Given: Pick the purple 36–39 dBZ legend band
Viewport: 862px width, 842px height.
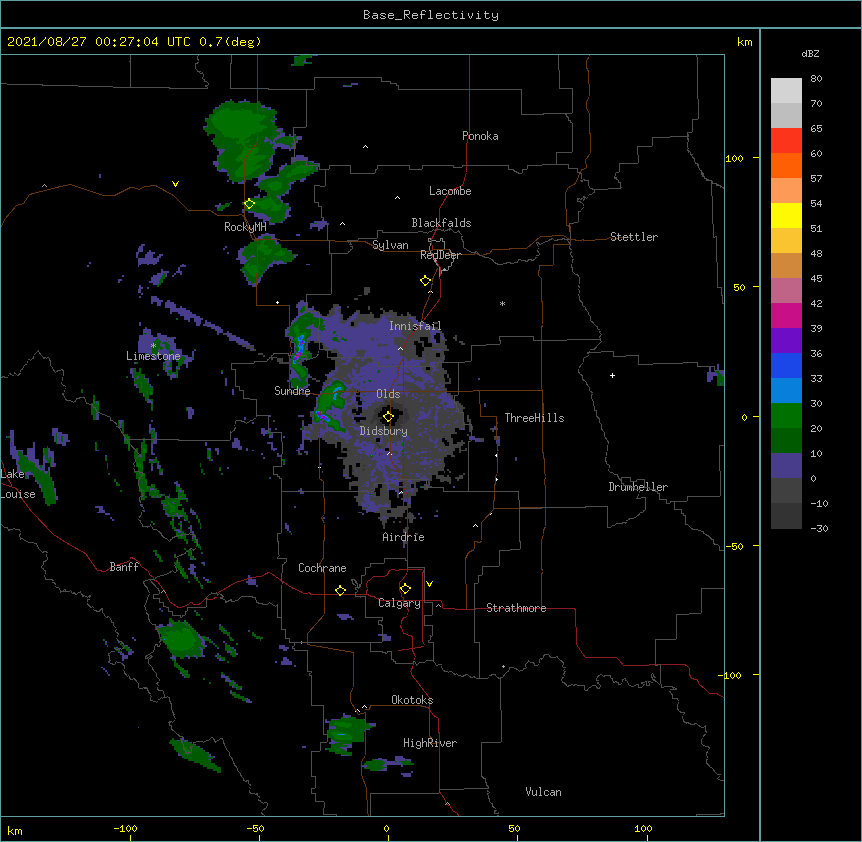Looking at the screenshot, I should click(x=786, y=341).
